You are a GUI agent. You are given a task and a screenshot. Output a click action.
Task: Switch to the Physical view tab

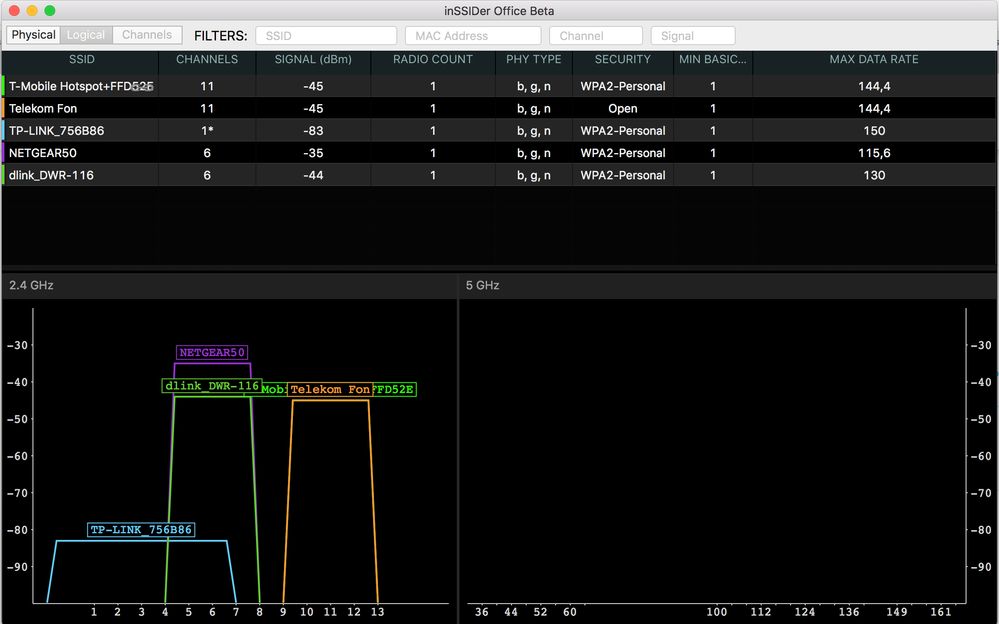[34, 35]
